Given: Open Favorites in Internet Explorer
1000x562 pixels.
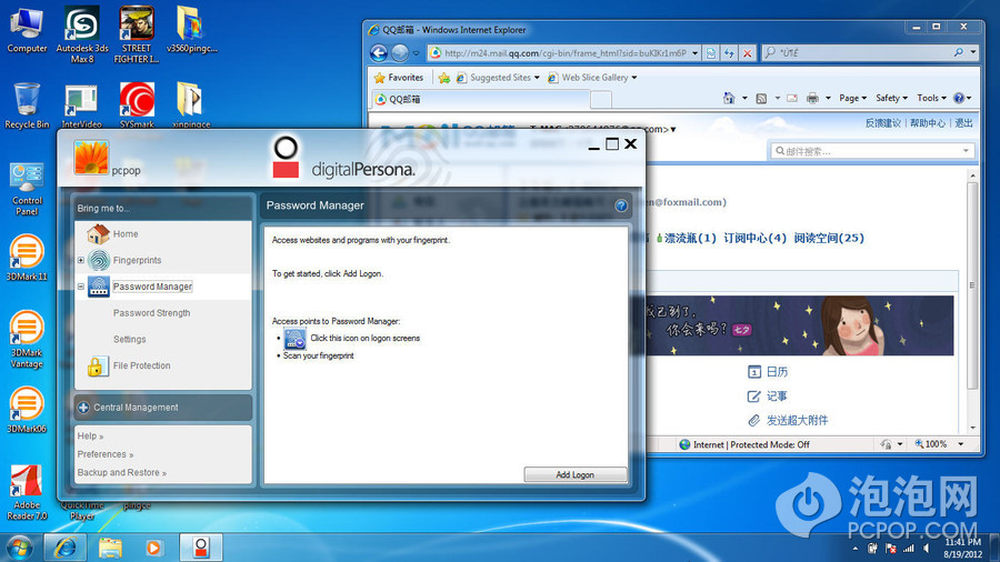Looking at the screenshot, I should point(399,77).
